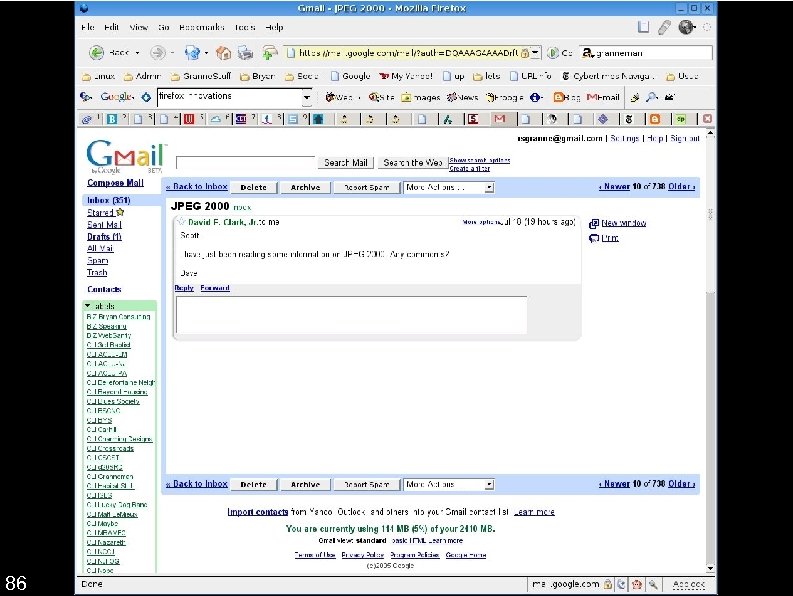The image size is (793, 596).
Task: Open the Reload button dropdown arrow
Action: pyautogui.click(x=206, y=53)
